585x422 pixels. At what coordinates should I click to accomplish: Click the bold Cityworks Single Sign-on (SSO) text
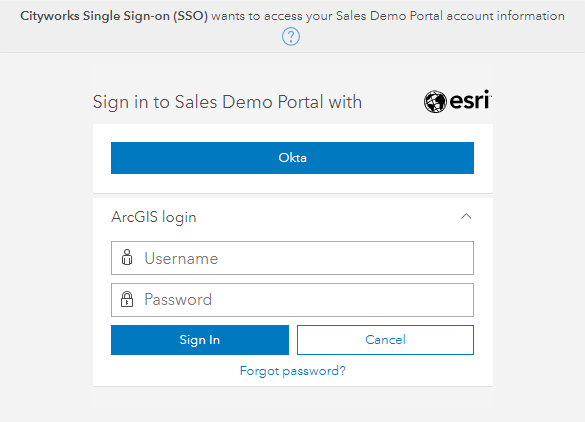point(114,16)
